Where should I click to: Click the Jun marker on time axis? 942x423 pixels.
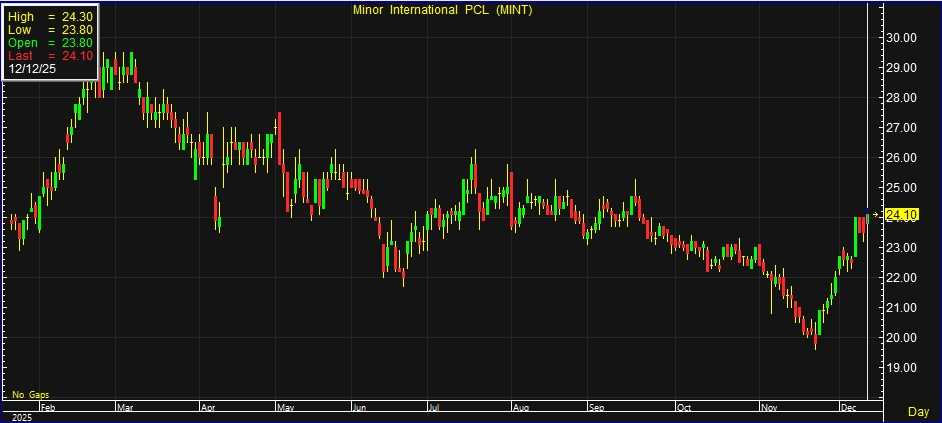click(359, 408)
